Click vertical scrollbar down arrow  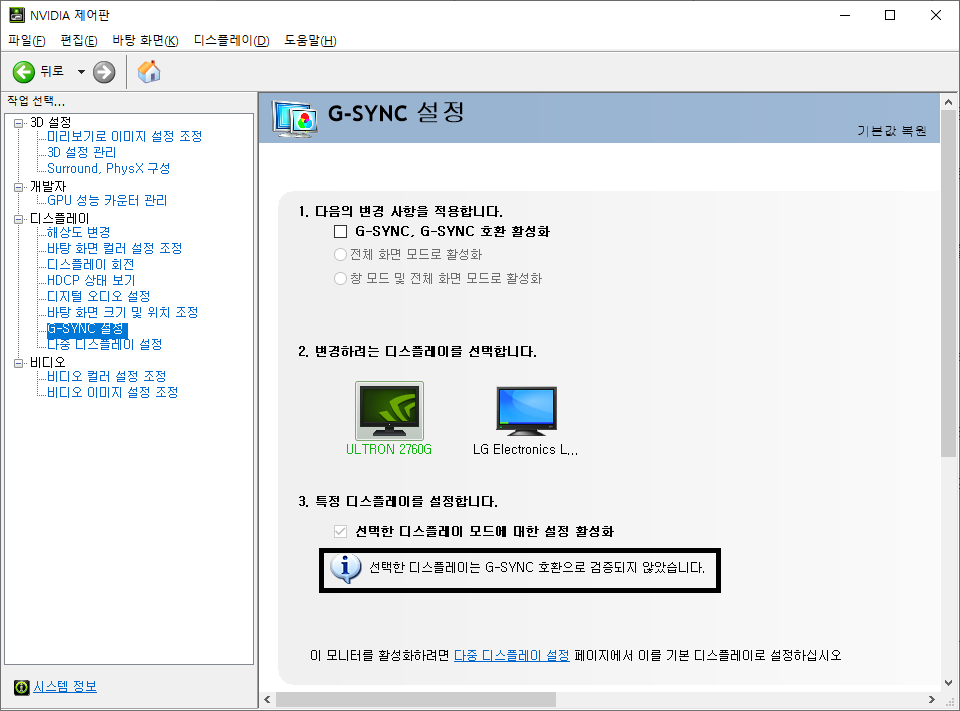click(x=948, y=683)
